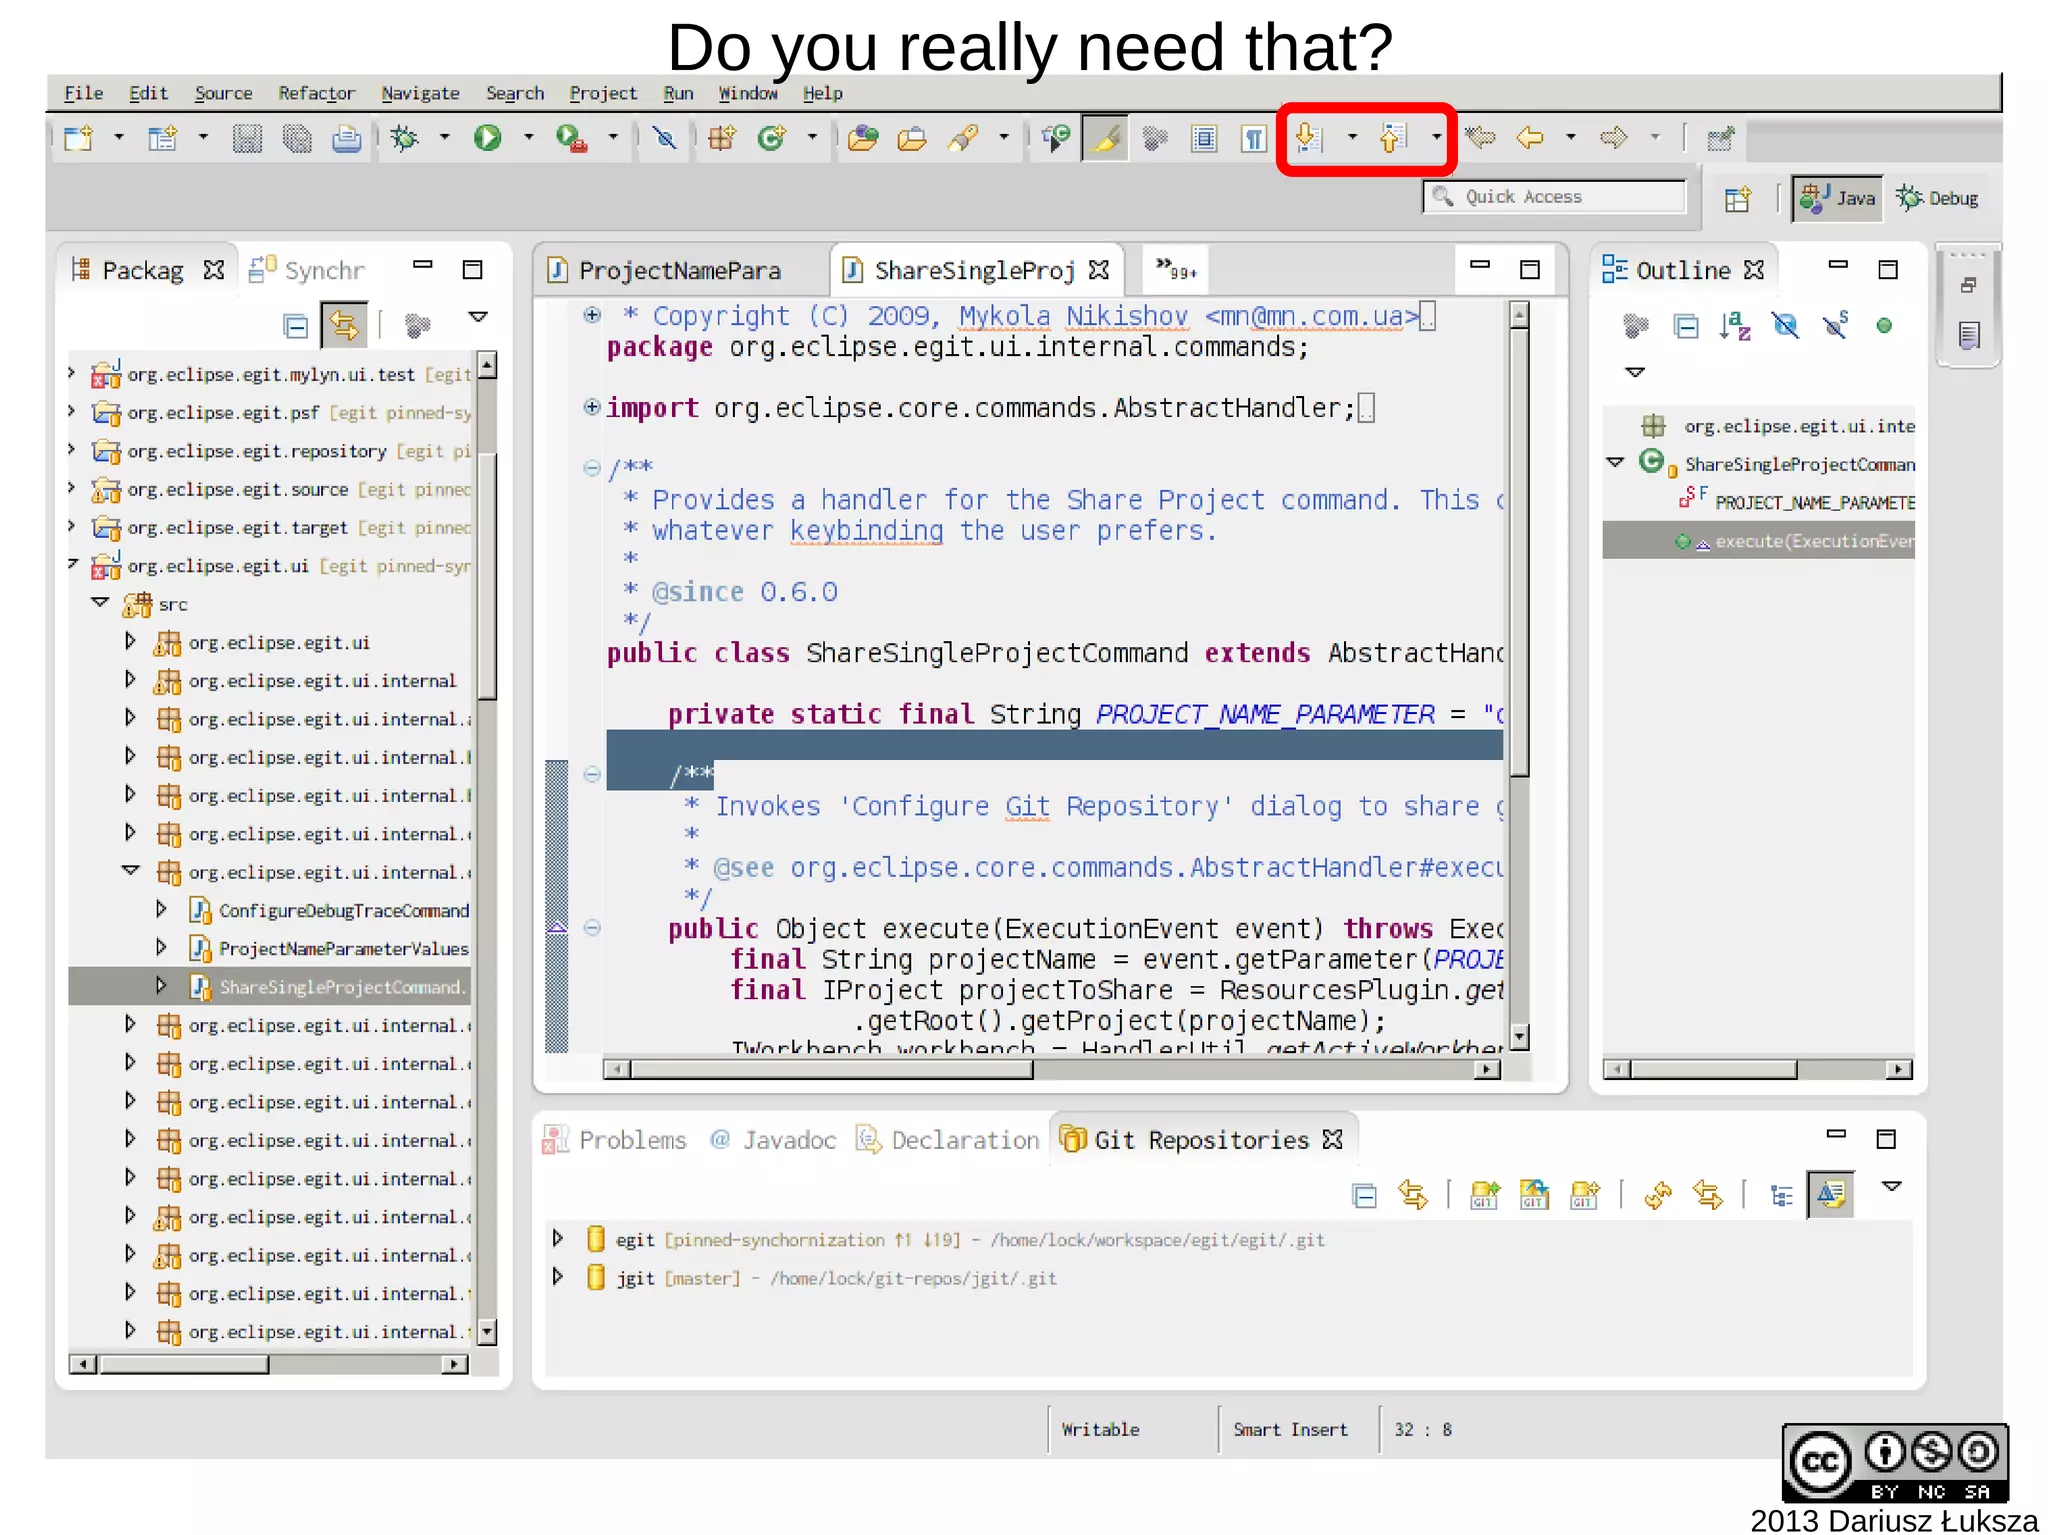Toggle Mark Occurrences highlighter button

coord(1106,138)
